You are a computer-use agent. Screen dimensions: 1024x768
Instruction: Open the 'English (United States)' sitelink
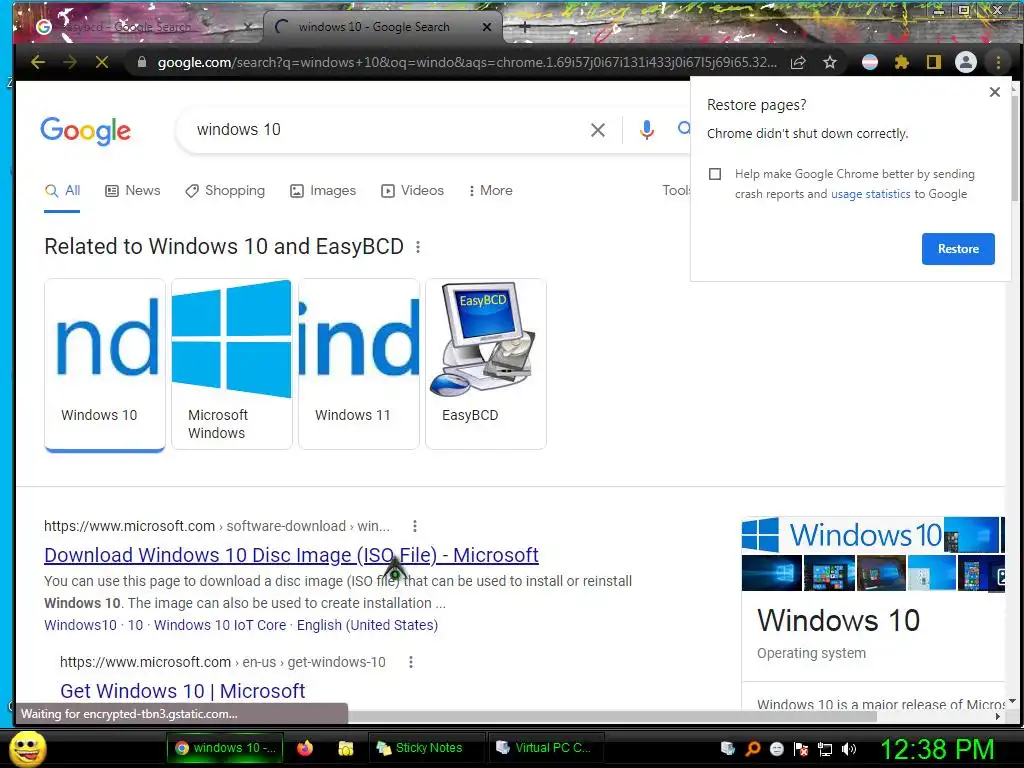click(367, 625)
